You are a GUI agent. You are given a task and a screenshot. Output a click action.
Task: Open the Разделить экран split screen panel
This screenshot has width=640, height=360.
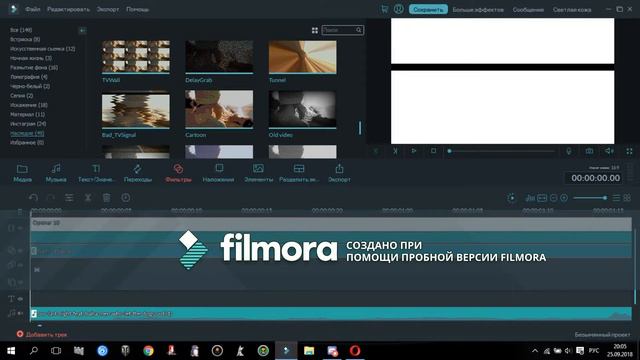(x=299, y=173)
